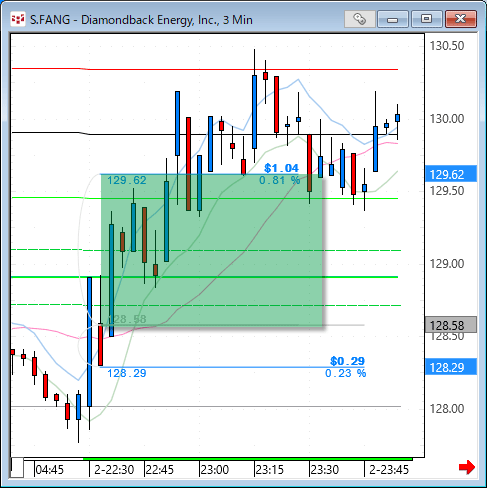Click the 22:45 time axis label
The height and width of the screenshot is (488, 487).
159,470
